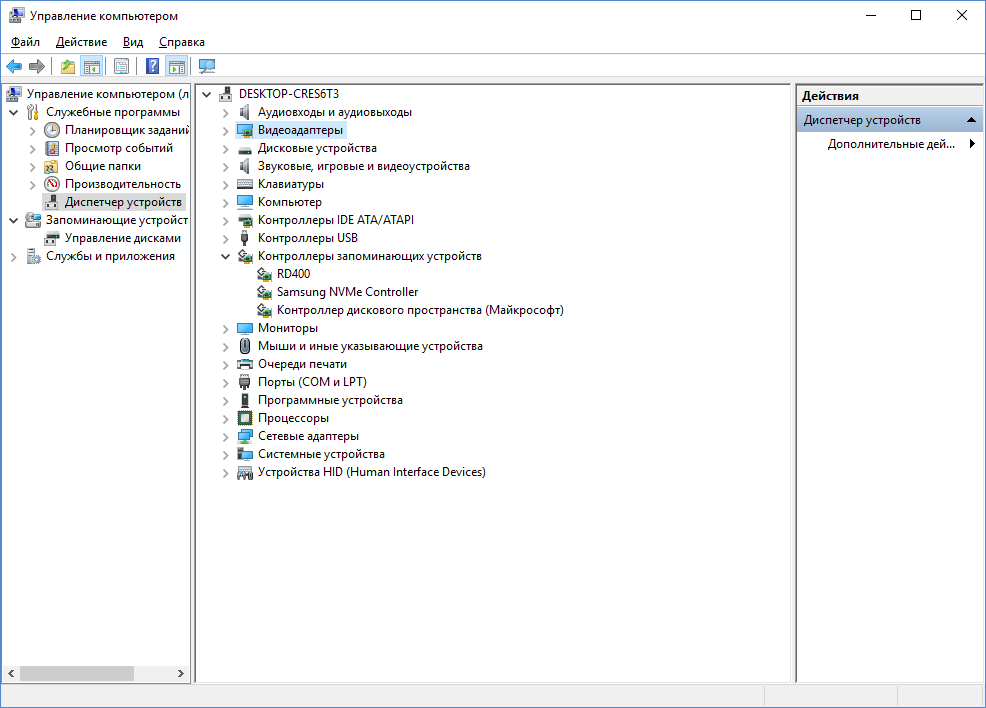Expand the Процессоры node
Screen dimensions: 986x708
coord(225,419)
